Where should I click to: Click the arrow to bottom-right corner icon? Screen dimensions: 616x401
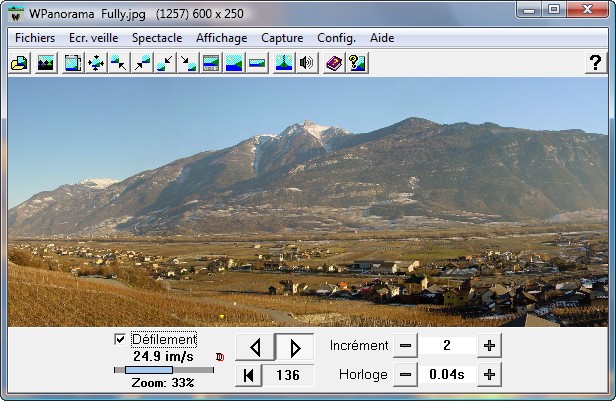[188, 63]
